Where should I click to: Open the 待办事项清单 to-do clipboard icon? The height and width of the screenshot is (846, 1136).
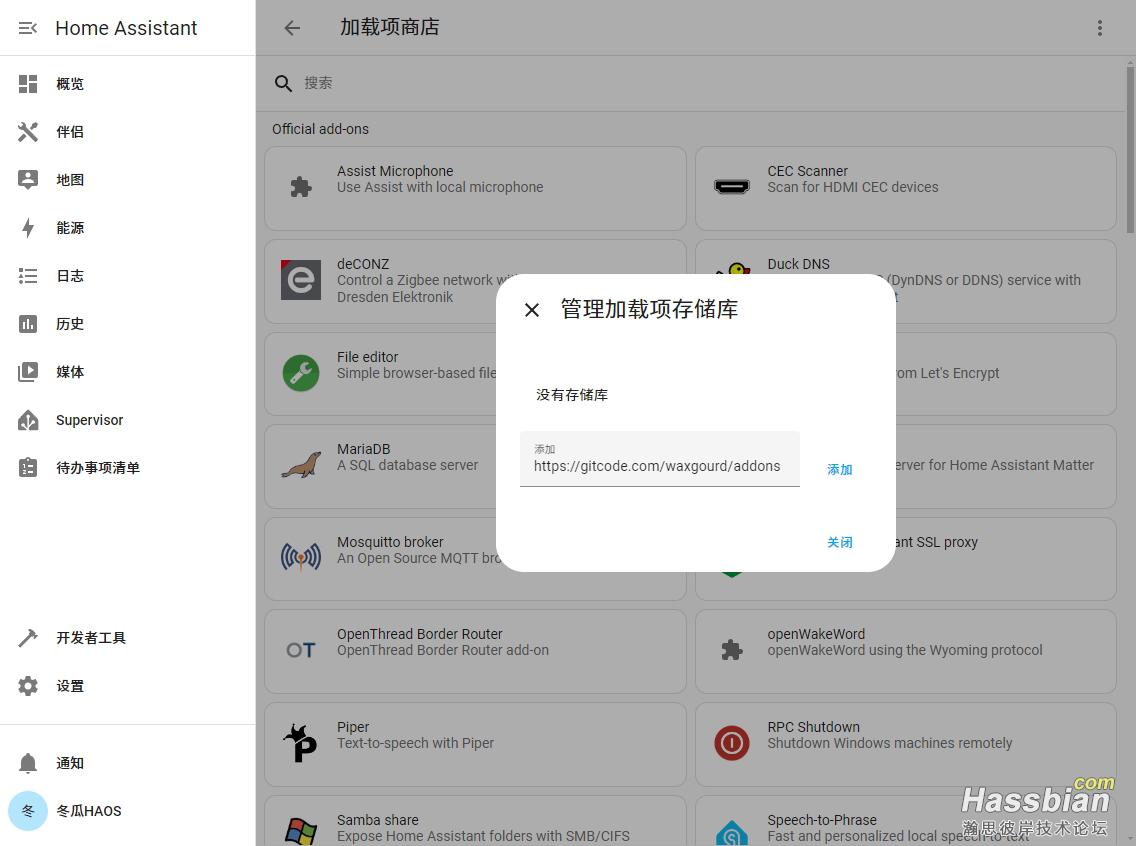pyautogui.click(x=28, y=468)
